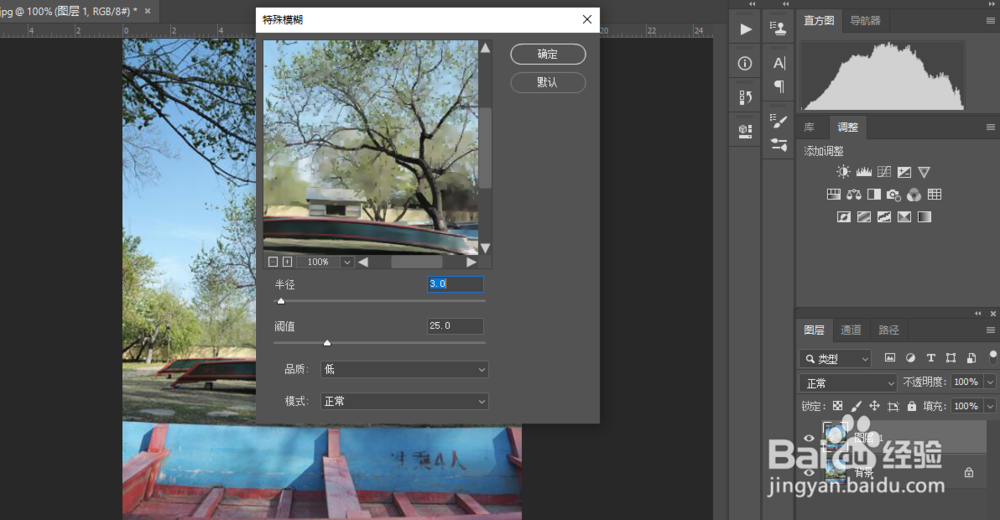The image size is (1000, 520).
Task: Add an Invert adjustment
Action: click(844, 217)
